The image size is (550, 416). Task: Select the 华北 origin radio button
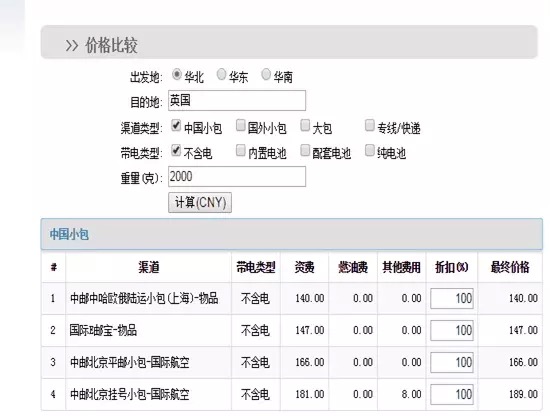pos(176,75)
